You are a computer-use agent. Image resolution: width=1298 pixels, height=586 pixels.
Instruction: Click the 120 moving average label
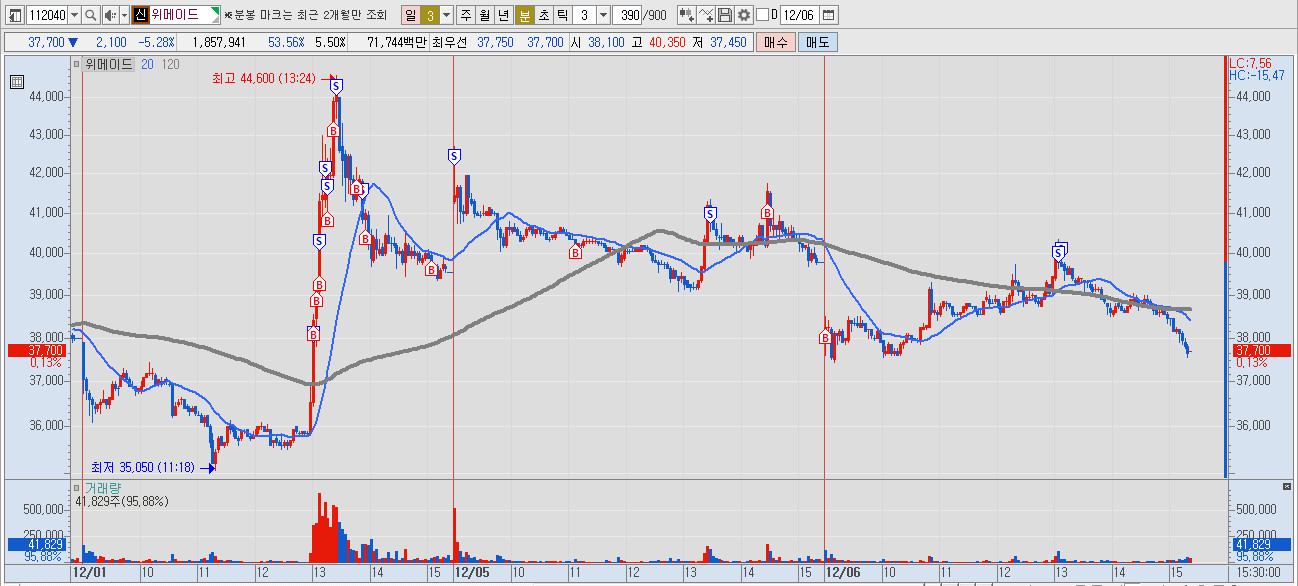click(170, 64)
